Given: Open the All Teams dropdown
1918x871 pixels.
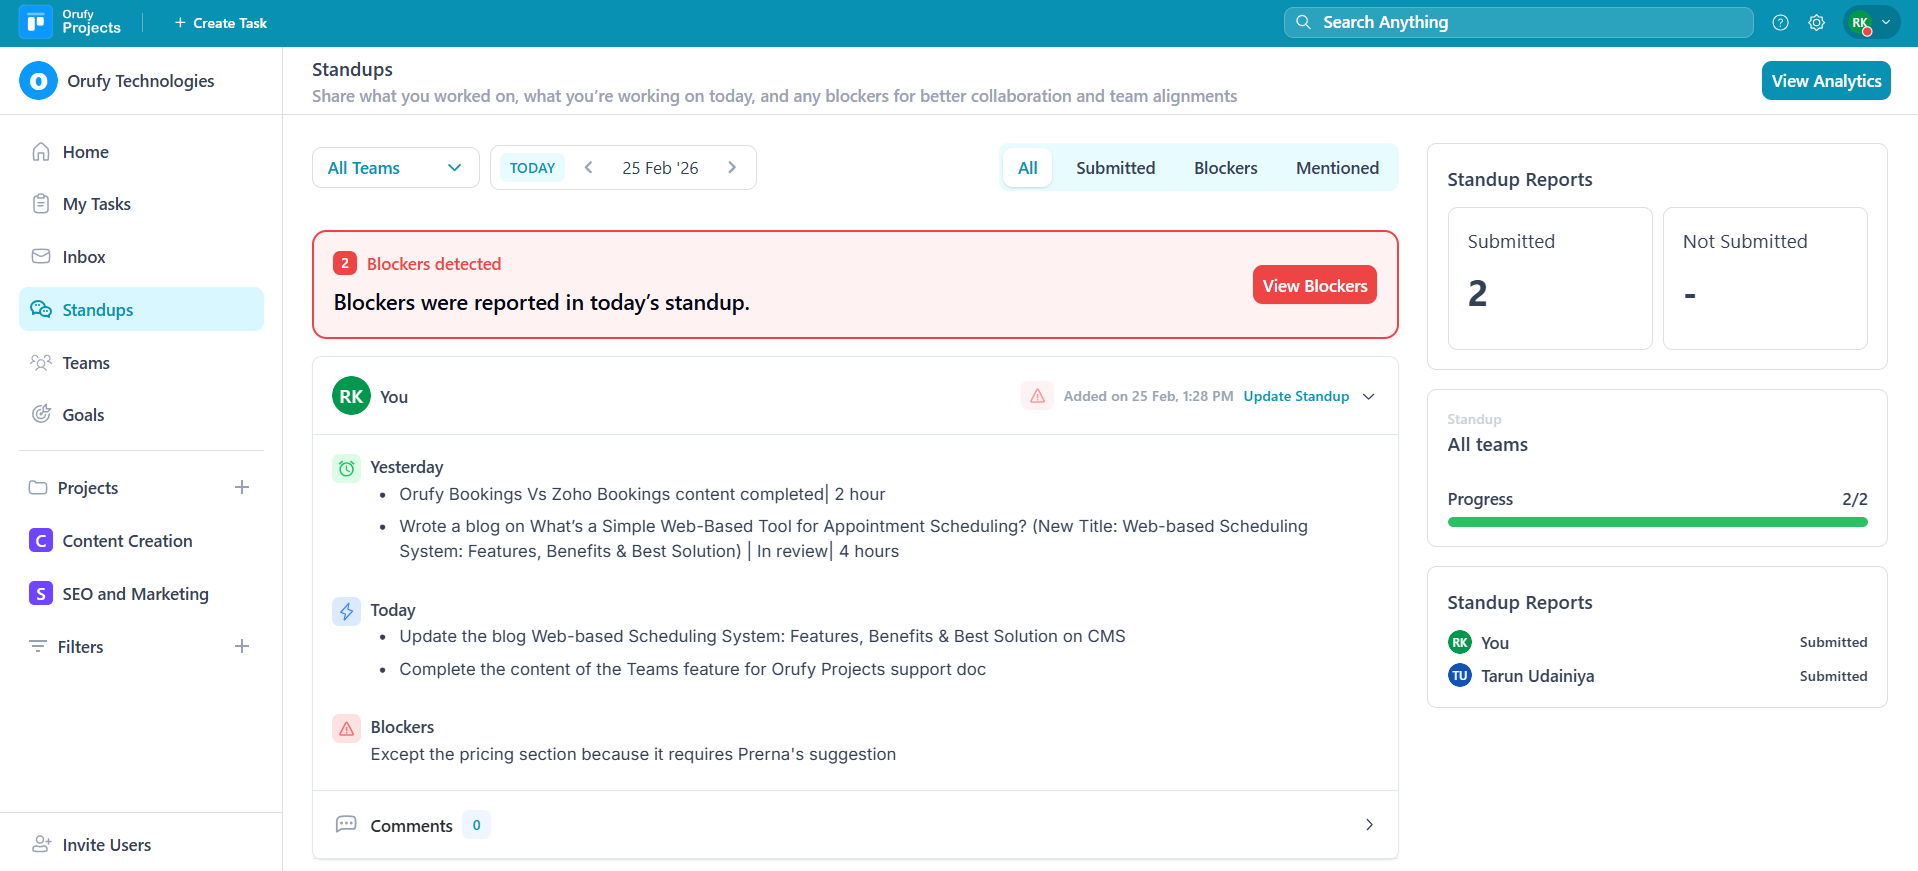Looking at the screenshot, I should coord(395,168).
